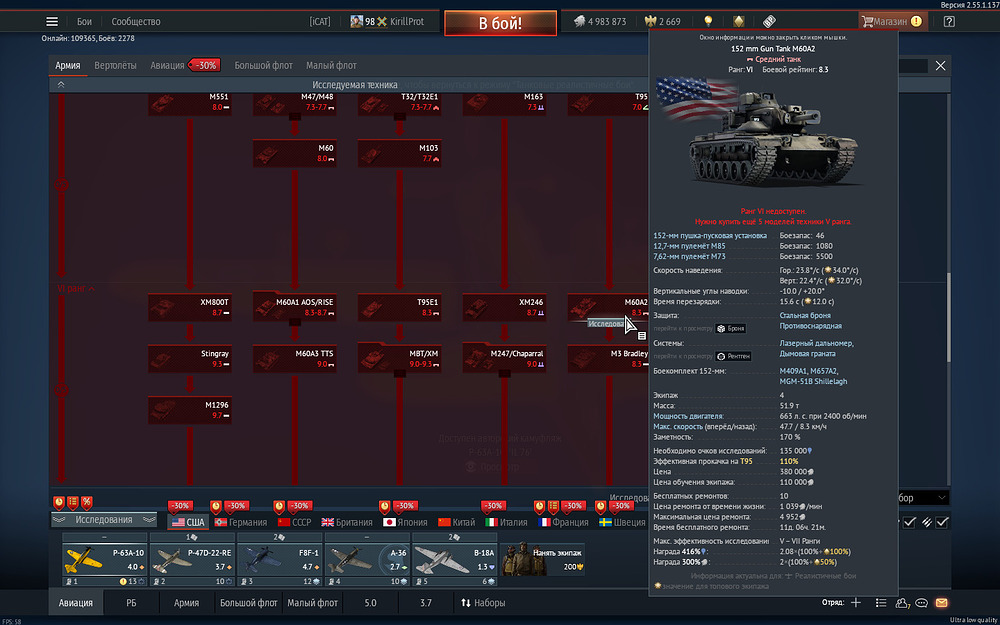Select the XM800T vehicle card
The width and height of the screenshot is (1000, 625).
[x=189, y=307]
